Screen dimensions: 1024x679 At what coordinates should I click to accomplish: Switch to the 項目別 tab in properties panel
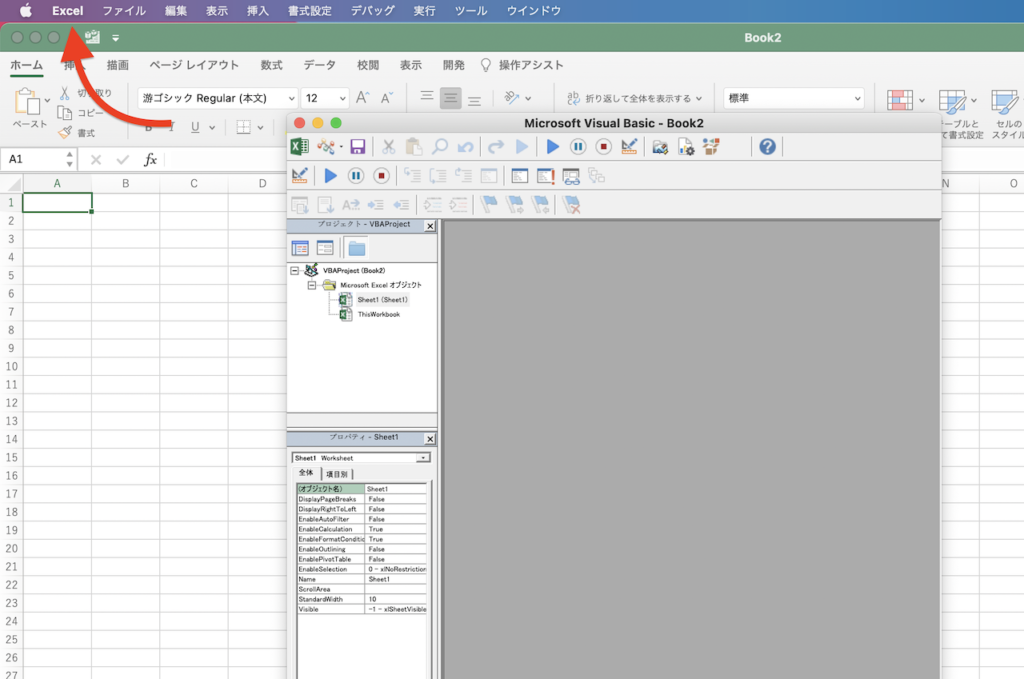(x=337, y=473)
